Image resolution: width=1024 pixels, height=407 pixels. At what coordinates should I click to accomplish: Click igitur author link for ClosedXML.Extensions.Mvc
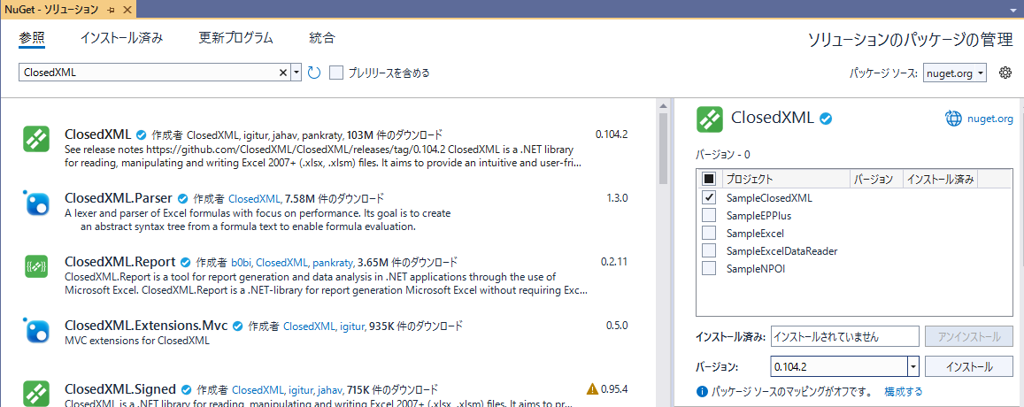(353, 326)
